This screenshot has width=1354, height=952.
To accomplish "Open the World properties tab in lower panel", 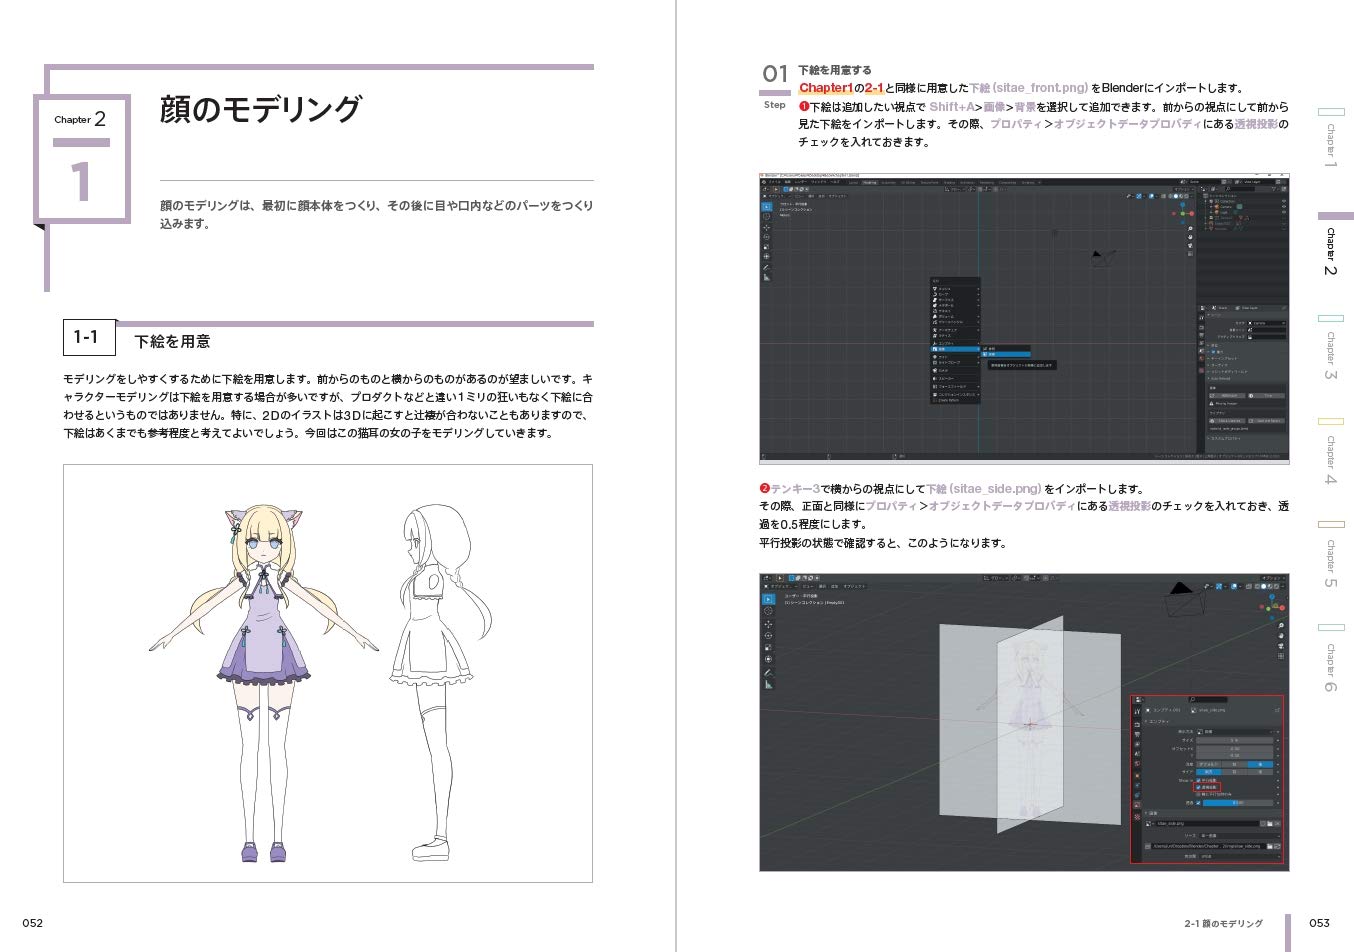I will tap(1137, 764).
